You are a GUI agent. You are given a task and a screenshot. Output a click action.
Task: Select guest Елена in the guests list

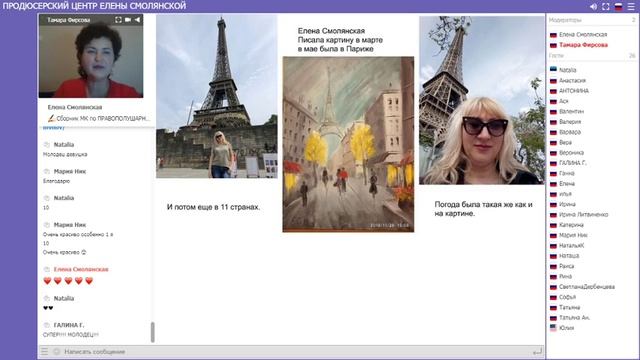point(567,184)
